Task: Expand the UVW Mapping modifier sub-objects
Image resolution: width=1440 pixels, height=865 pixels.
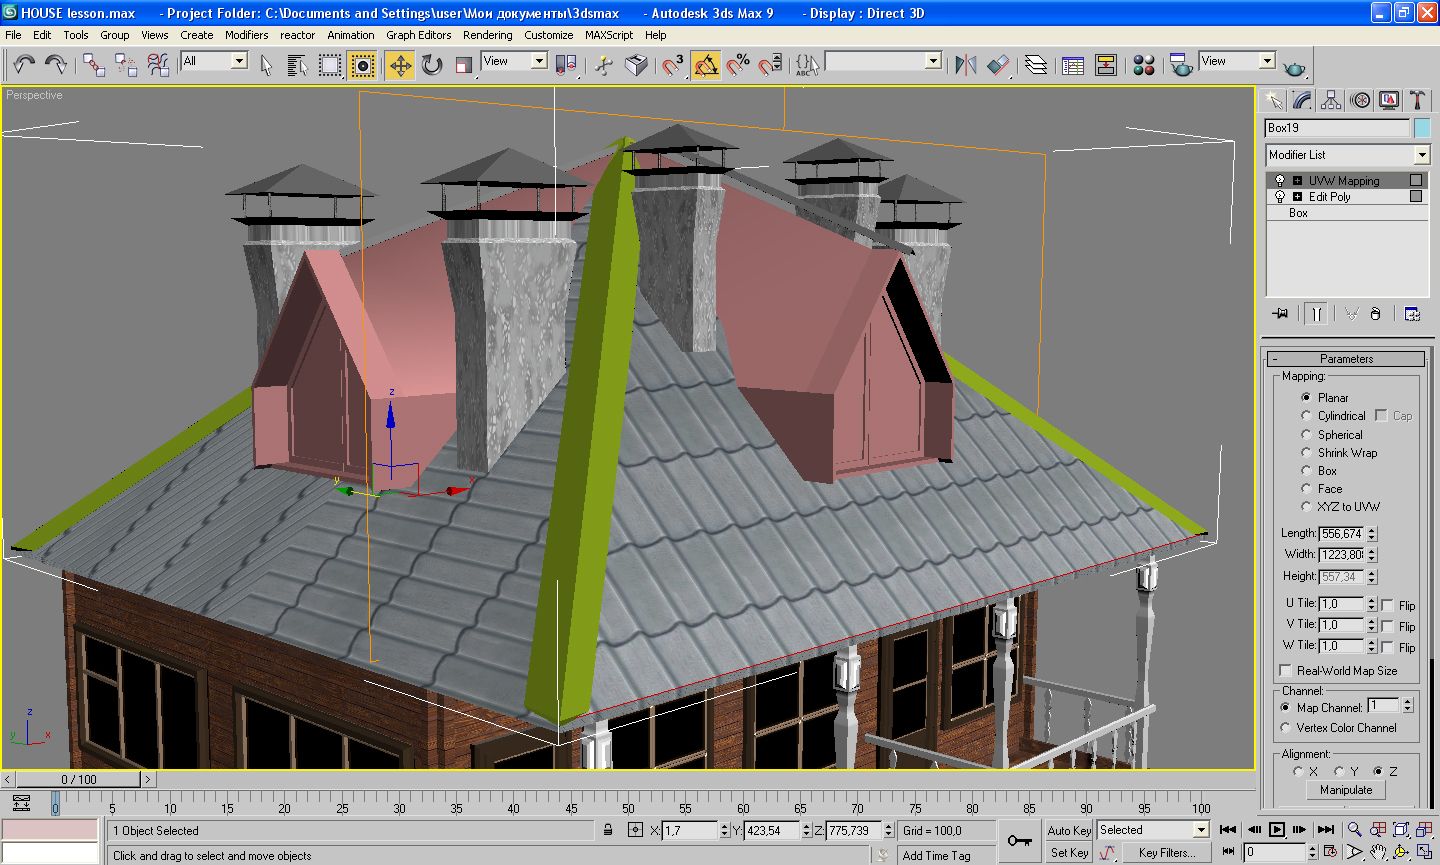Action: (x=1297, y=181)
